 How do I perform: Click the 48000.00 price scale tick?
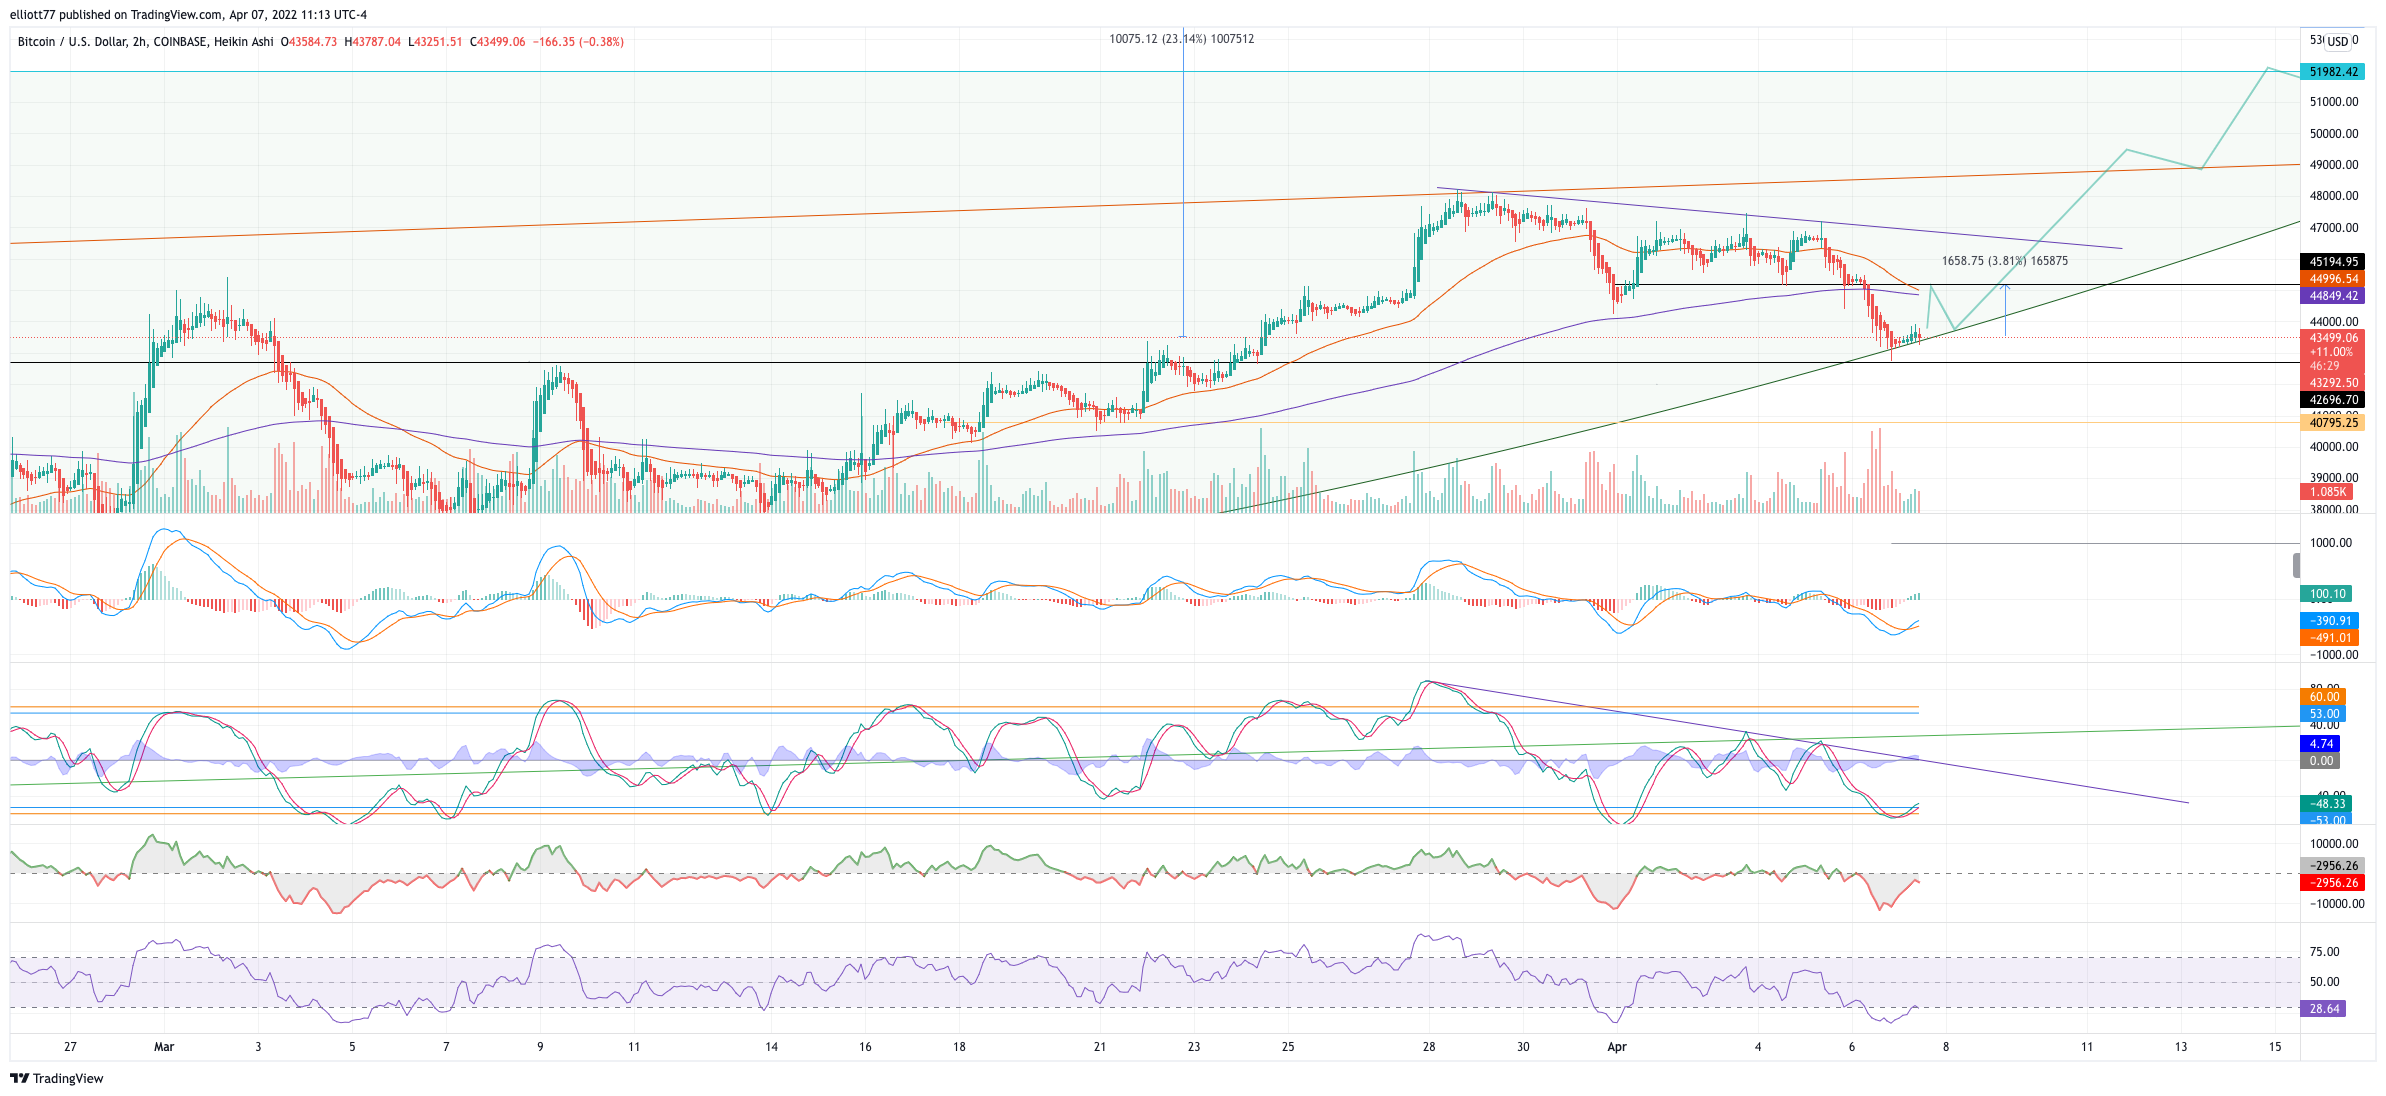pos(2334,196)
